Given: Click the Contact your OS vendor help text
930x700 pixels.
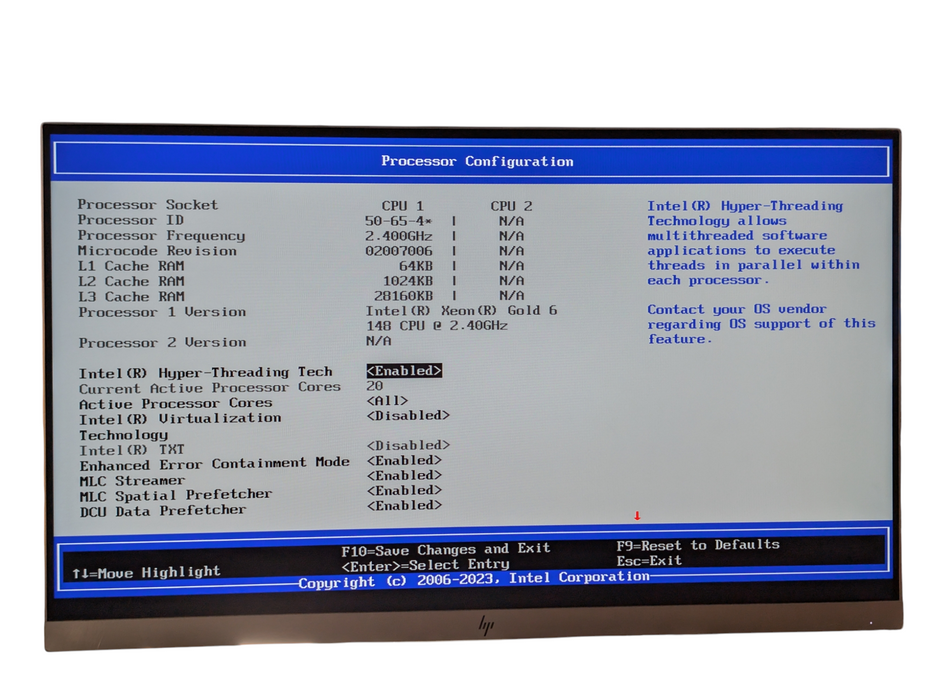Looking at the screenshot, I should (762, 324).
